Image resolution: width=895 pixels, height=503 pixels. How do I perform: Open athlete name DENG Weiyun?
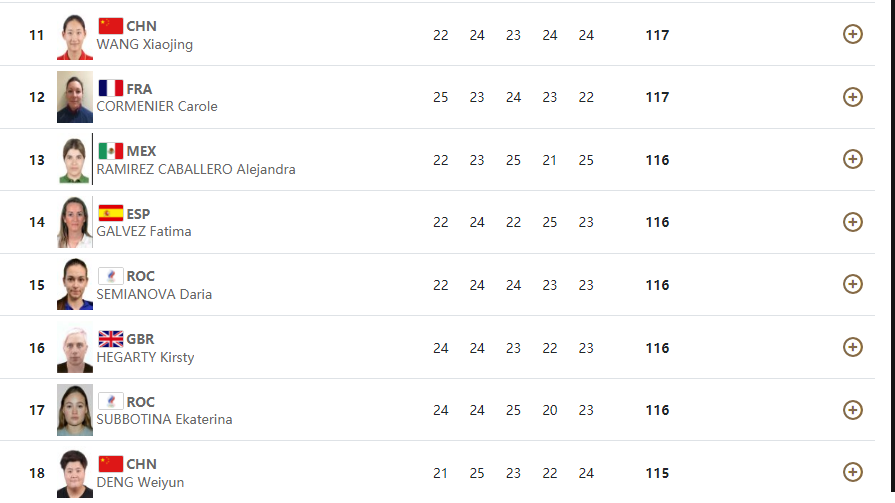pyautogui.click(x=140, y=482)
